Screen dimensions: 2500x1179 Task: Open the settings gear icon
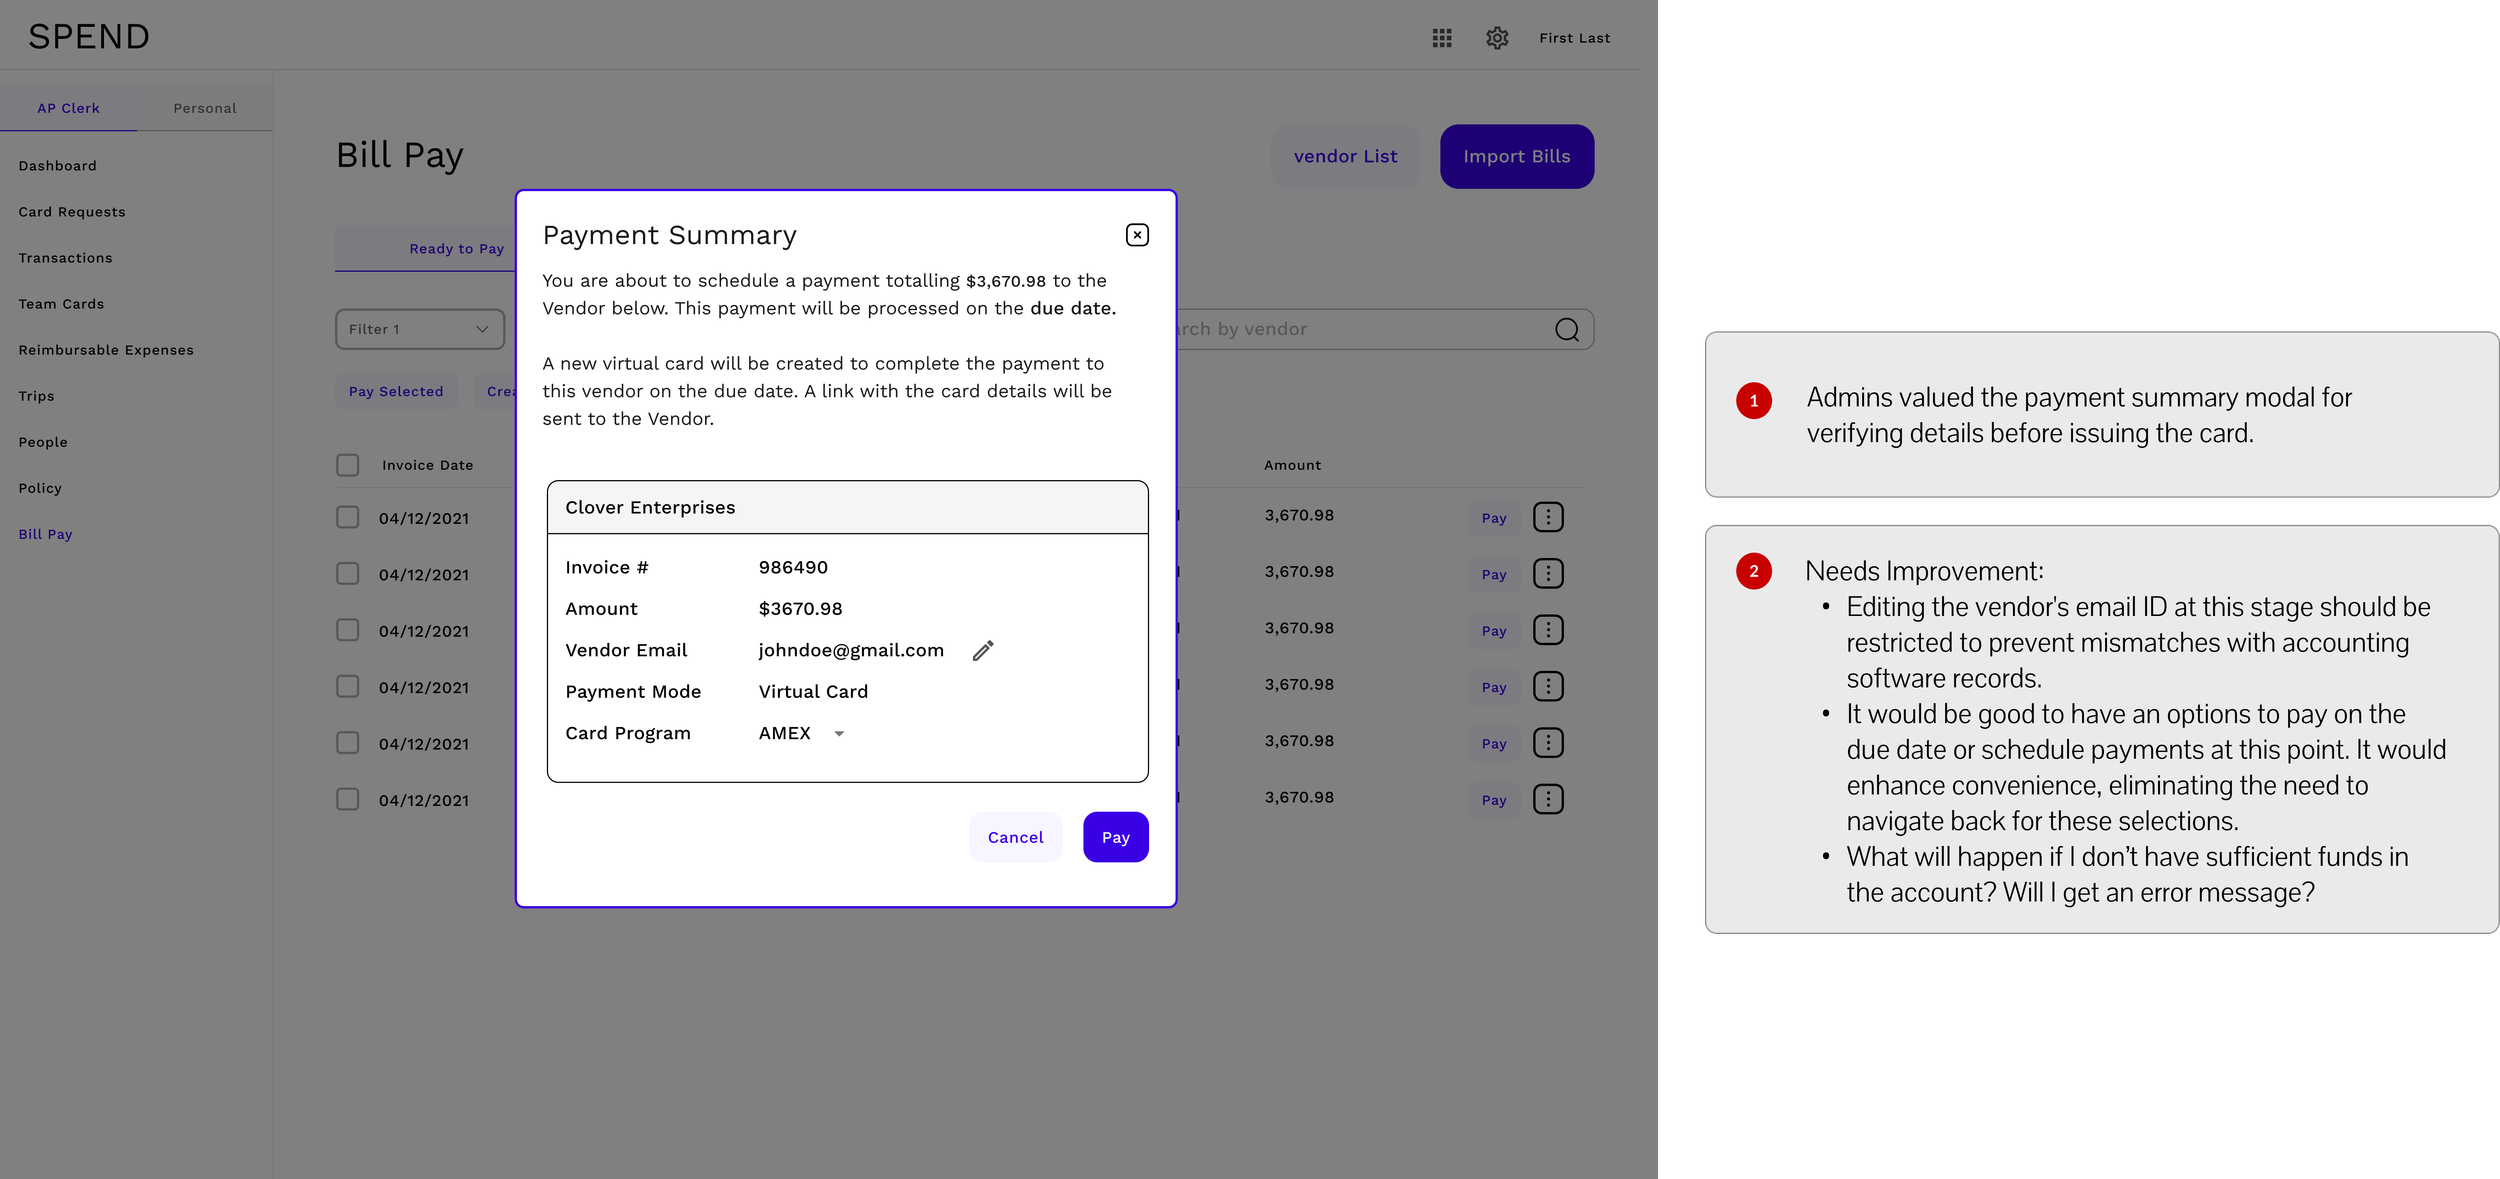tap(1497, 38)
